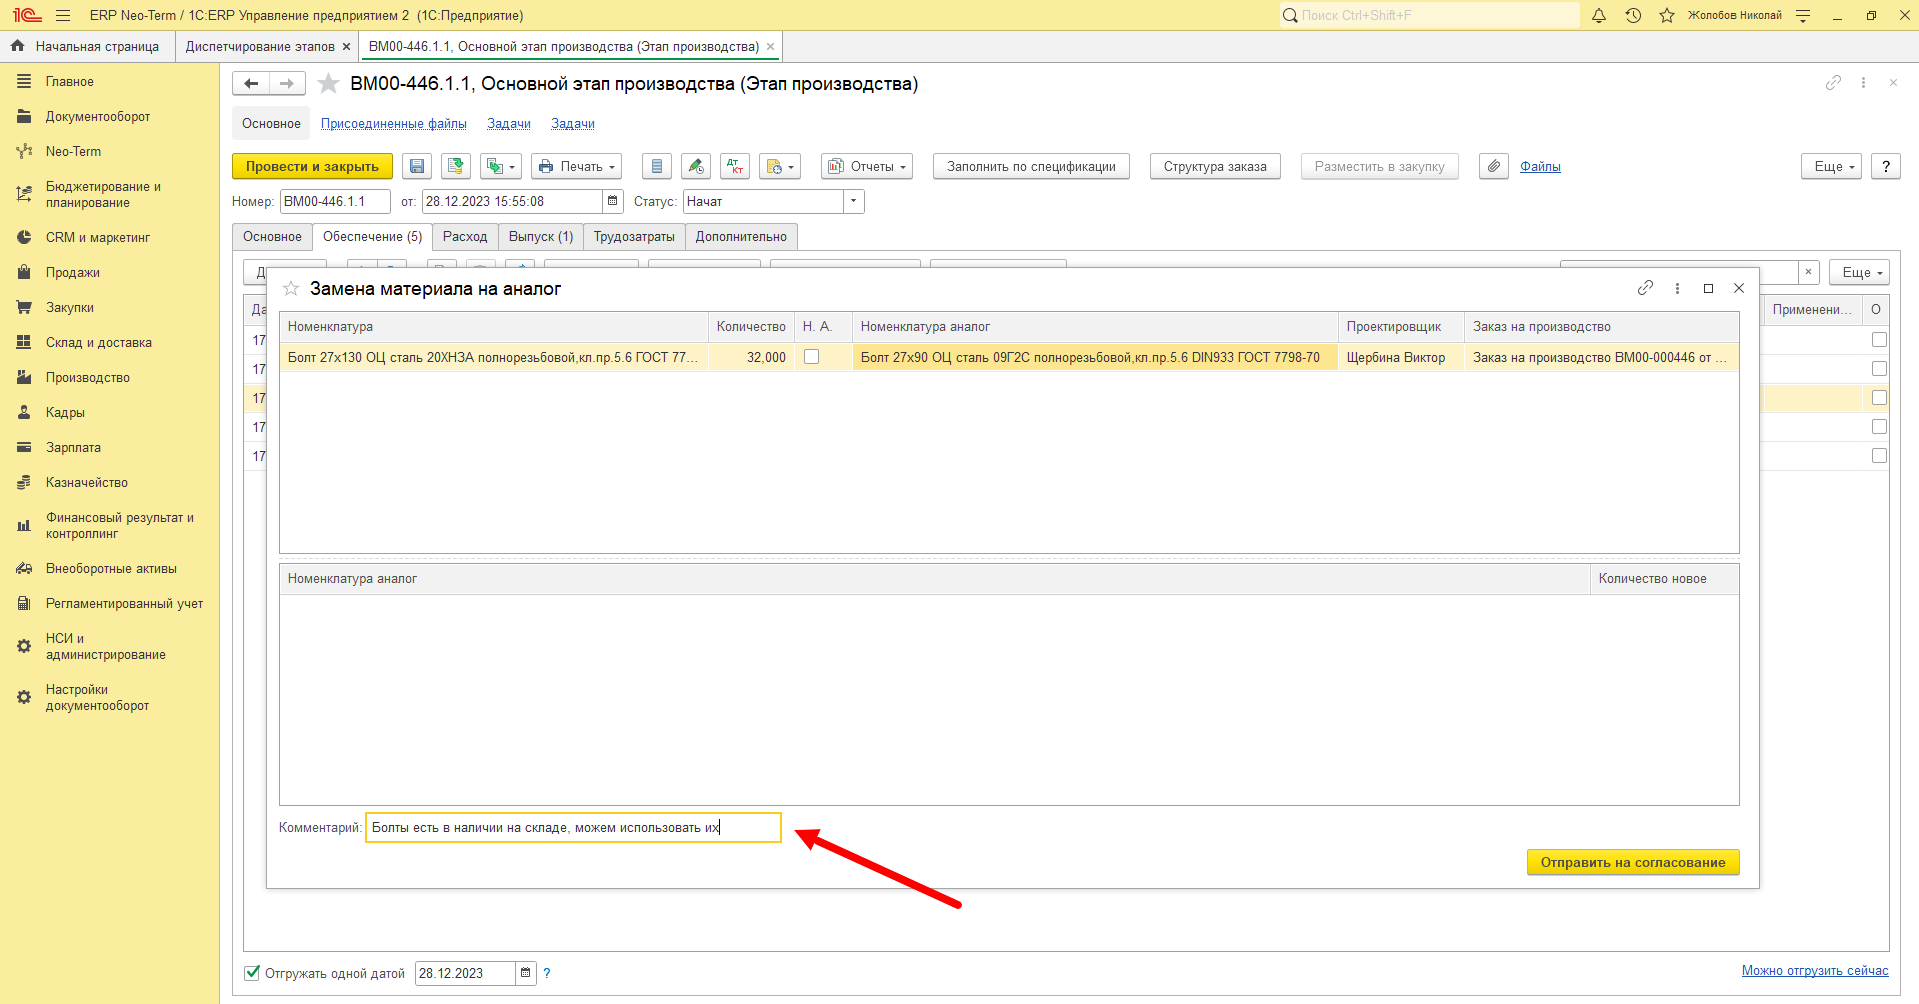Click Провести и закрыть button

pyautogui.click(x=312, y=166)
